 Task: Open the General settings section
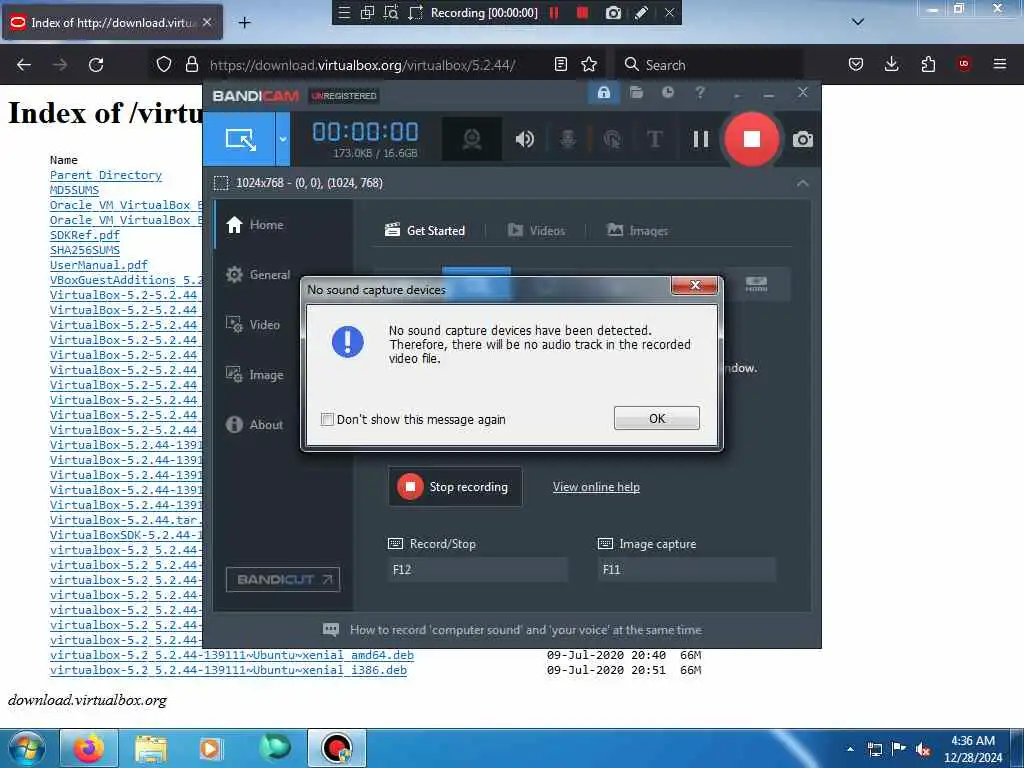tap(258, 275)
